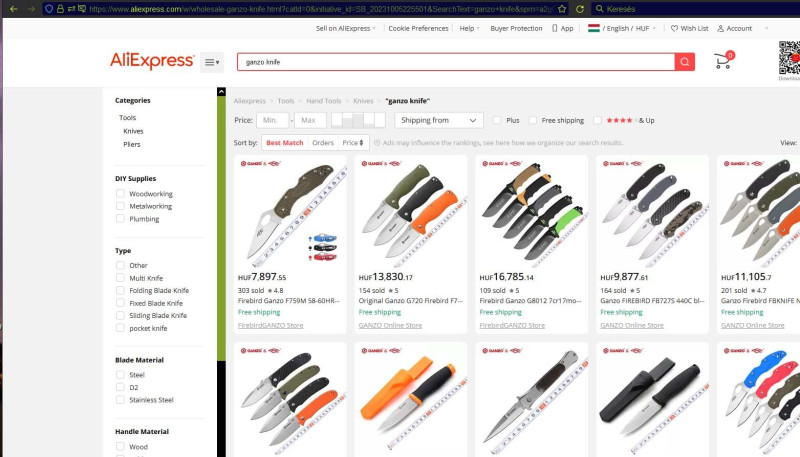800x457 pixels.
Task: Click the red search magnifier button
Action: [685, 62]
